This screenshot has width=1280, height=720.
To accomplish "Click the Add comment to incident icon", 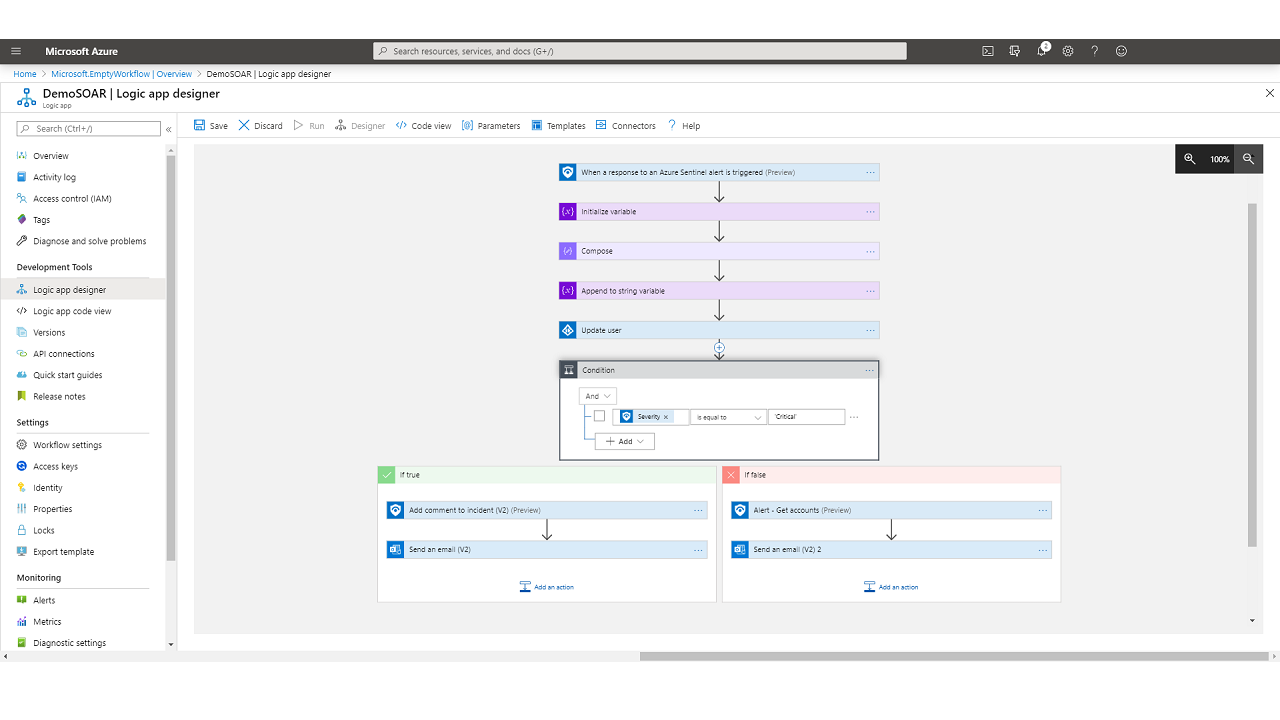I will (x=396, y=510).
